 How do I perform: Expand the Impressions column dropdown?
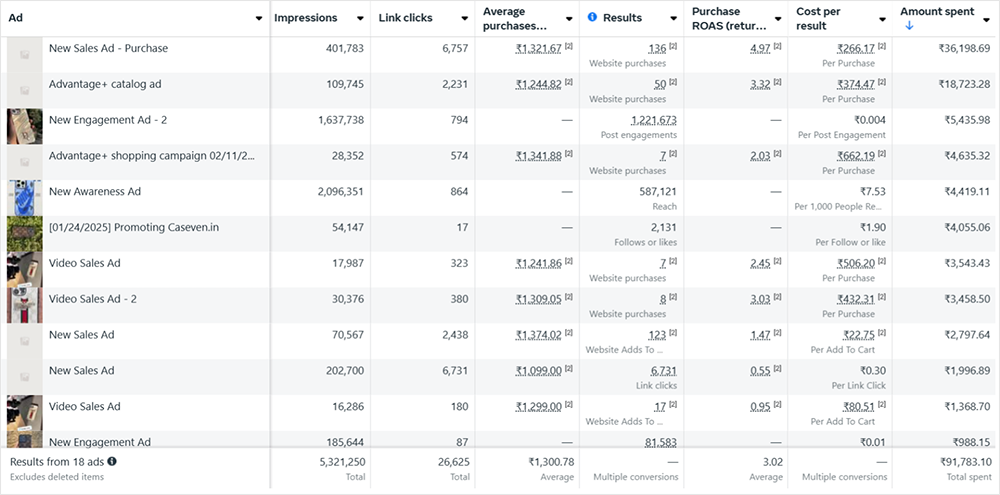360,18
